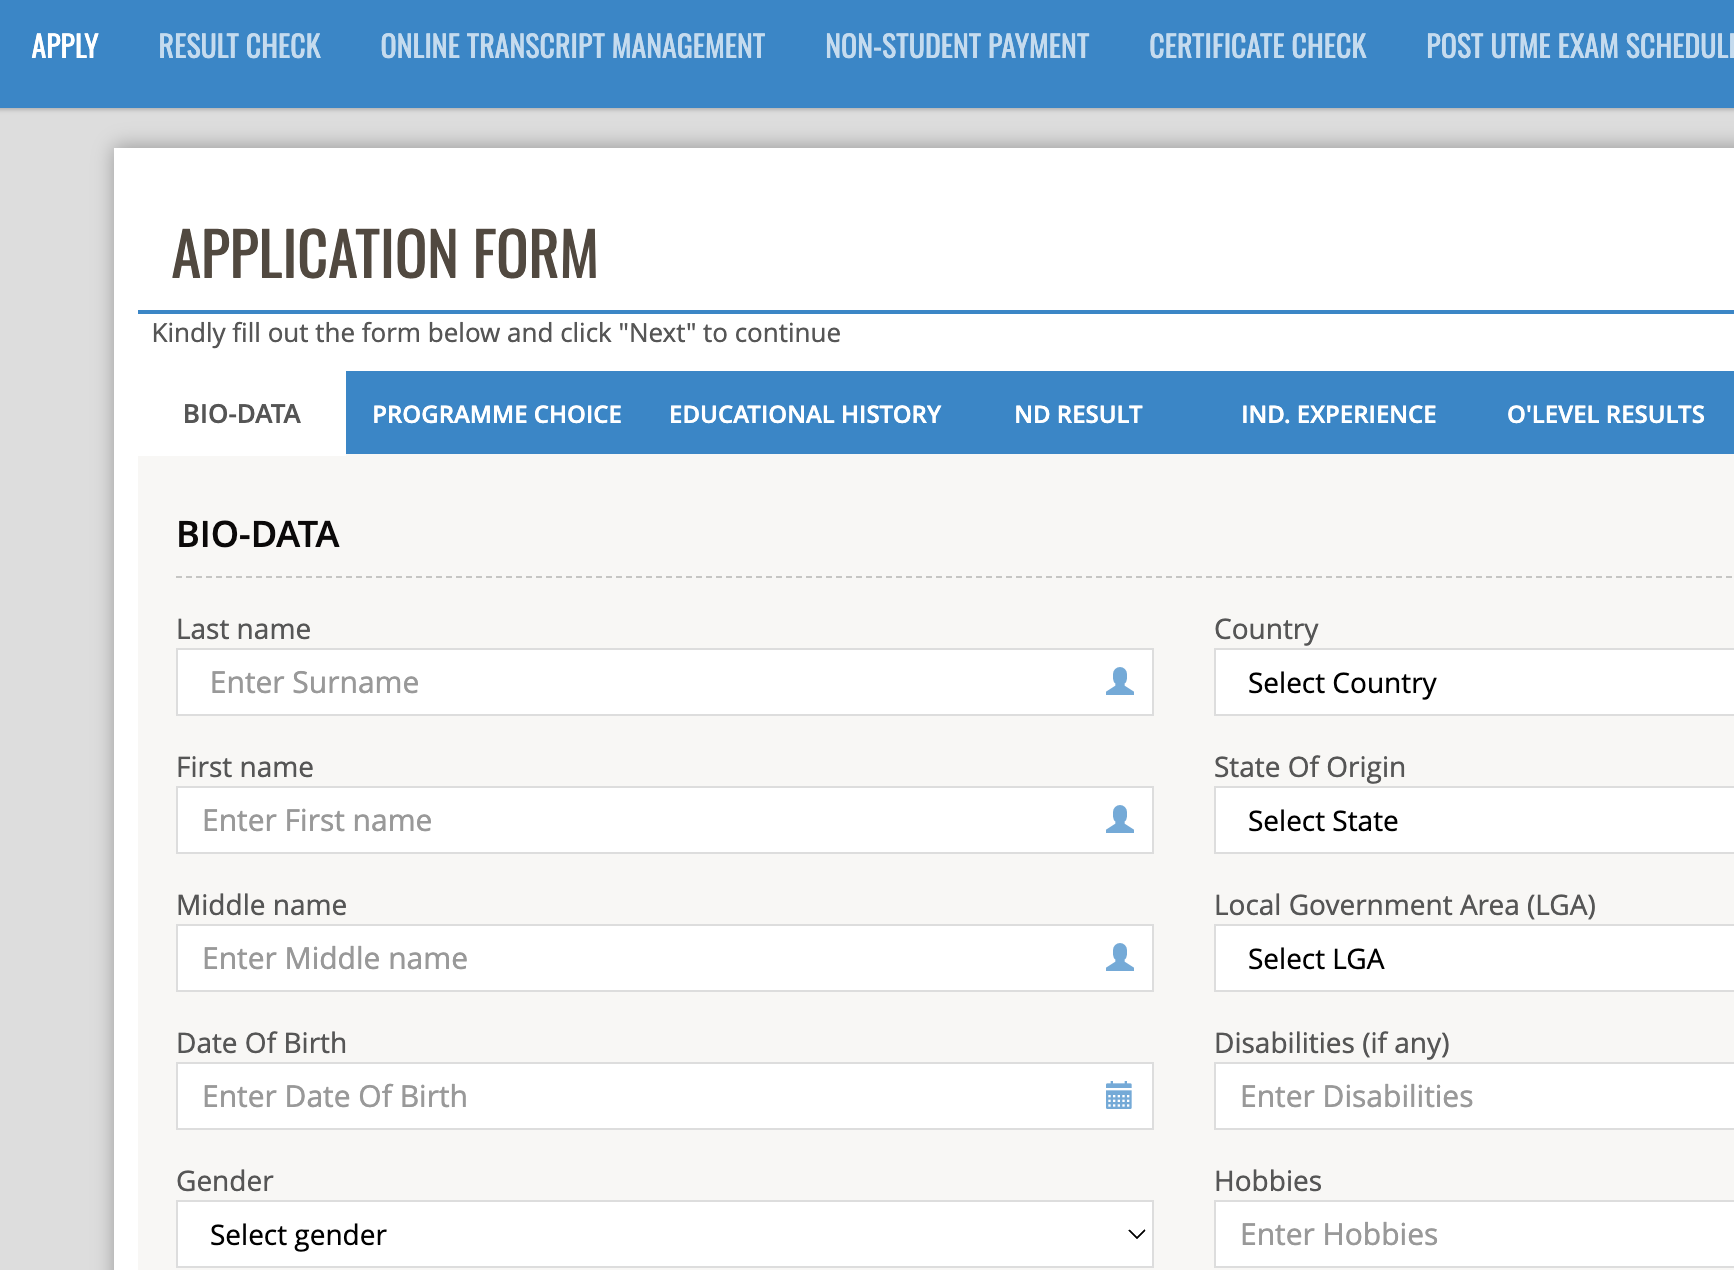
Task: Open the Select LGA dropdown
Action: (x=1474, y=958)
